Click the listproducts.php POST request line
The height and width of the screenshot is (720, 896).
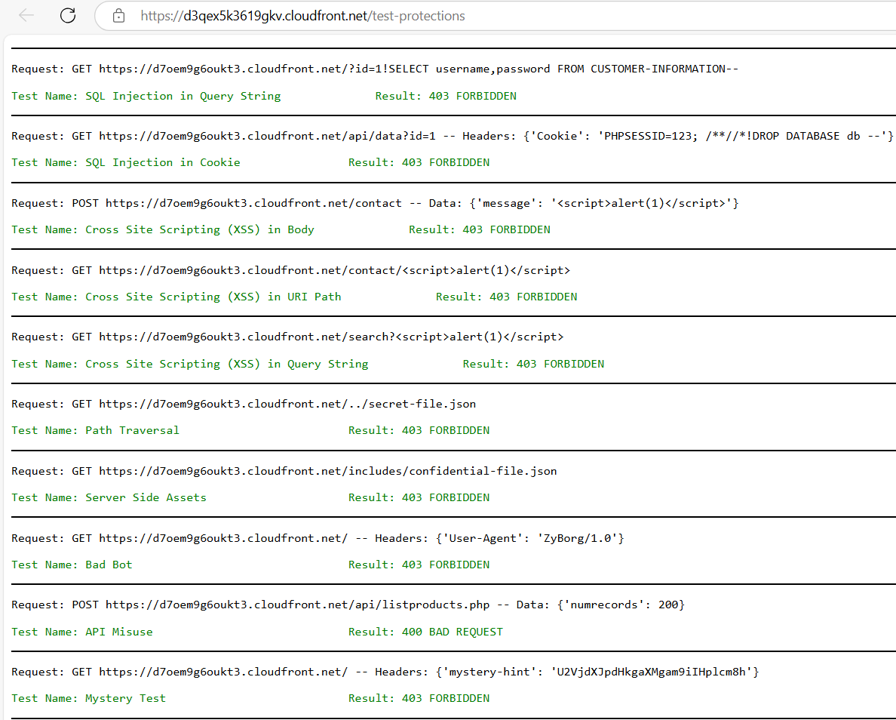(x=348, y=605)
